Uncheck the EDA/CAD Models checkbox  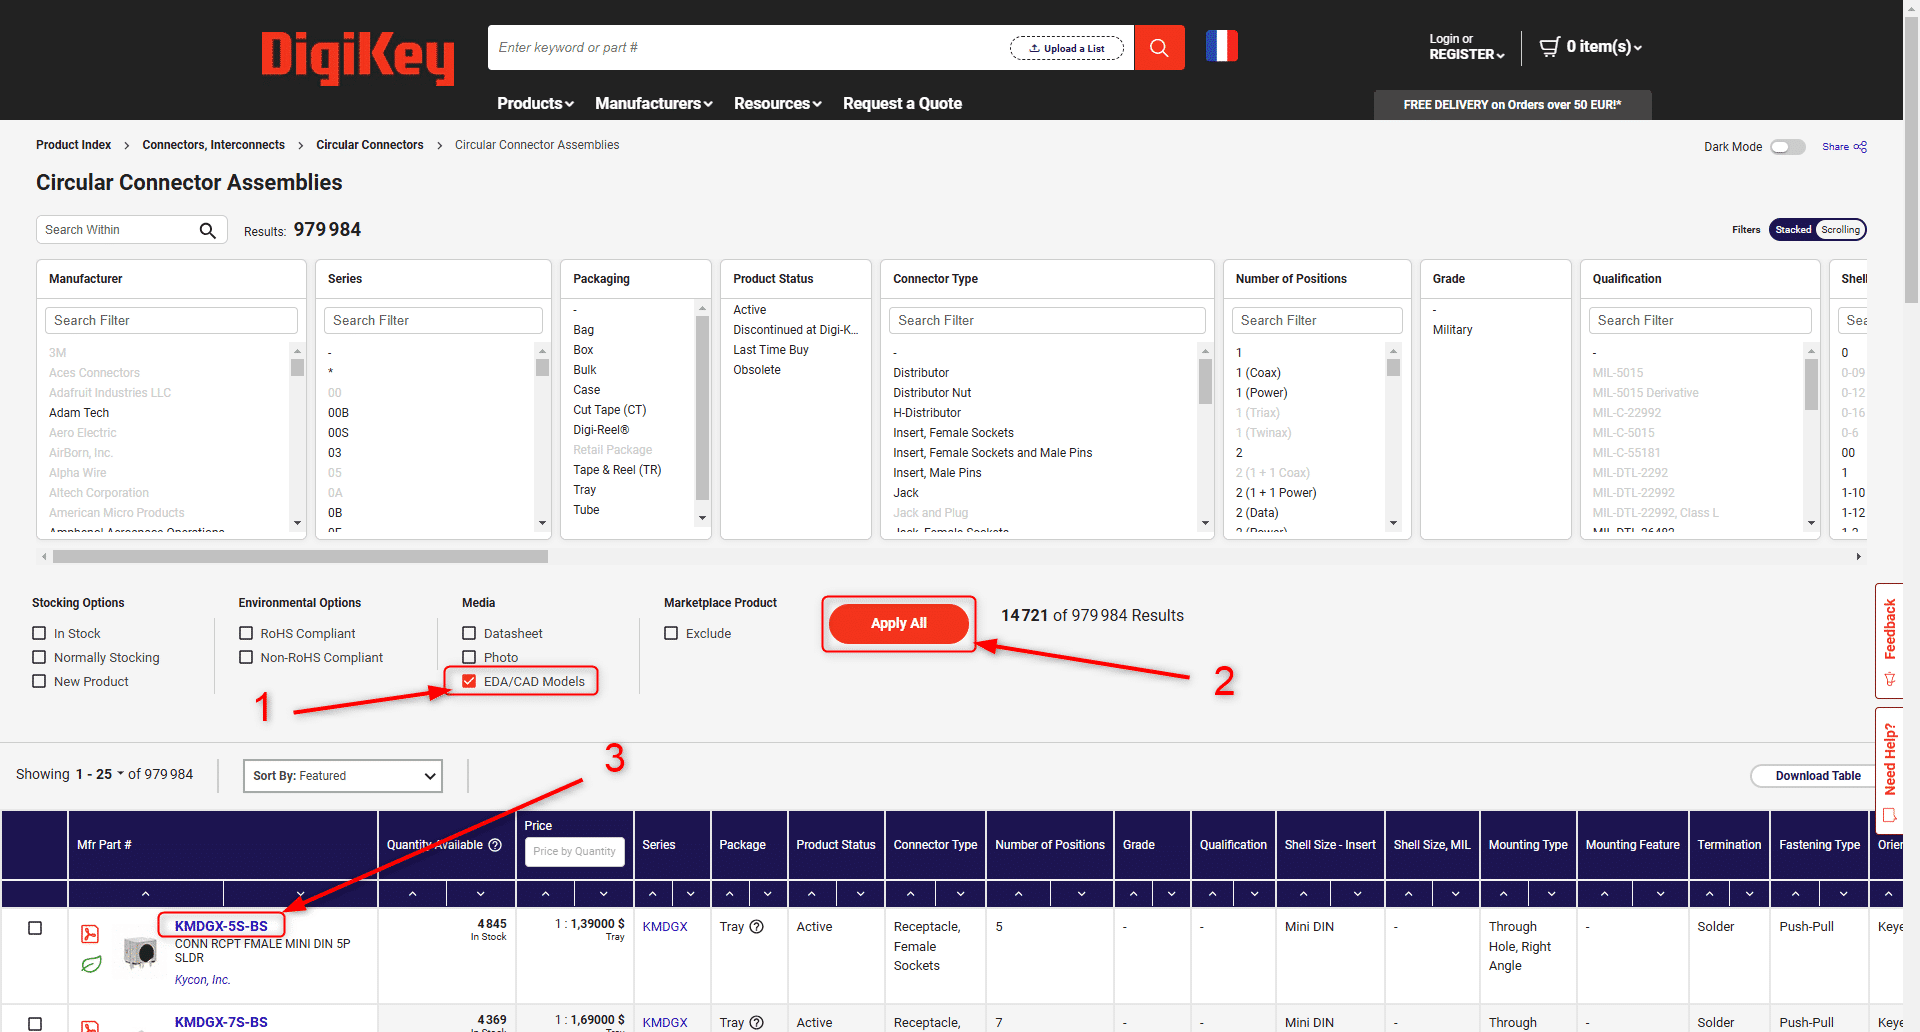click(469, 681)
